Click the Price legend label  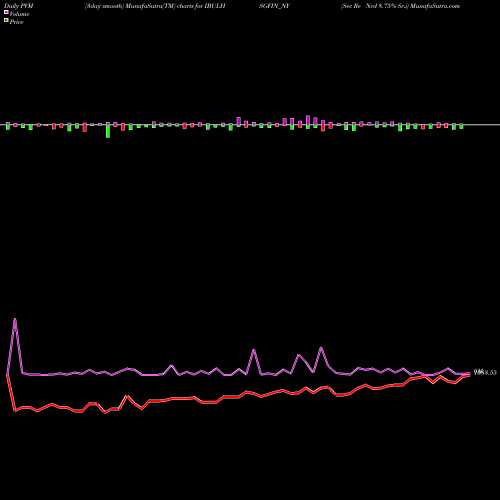(16, 22)
